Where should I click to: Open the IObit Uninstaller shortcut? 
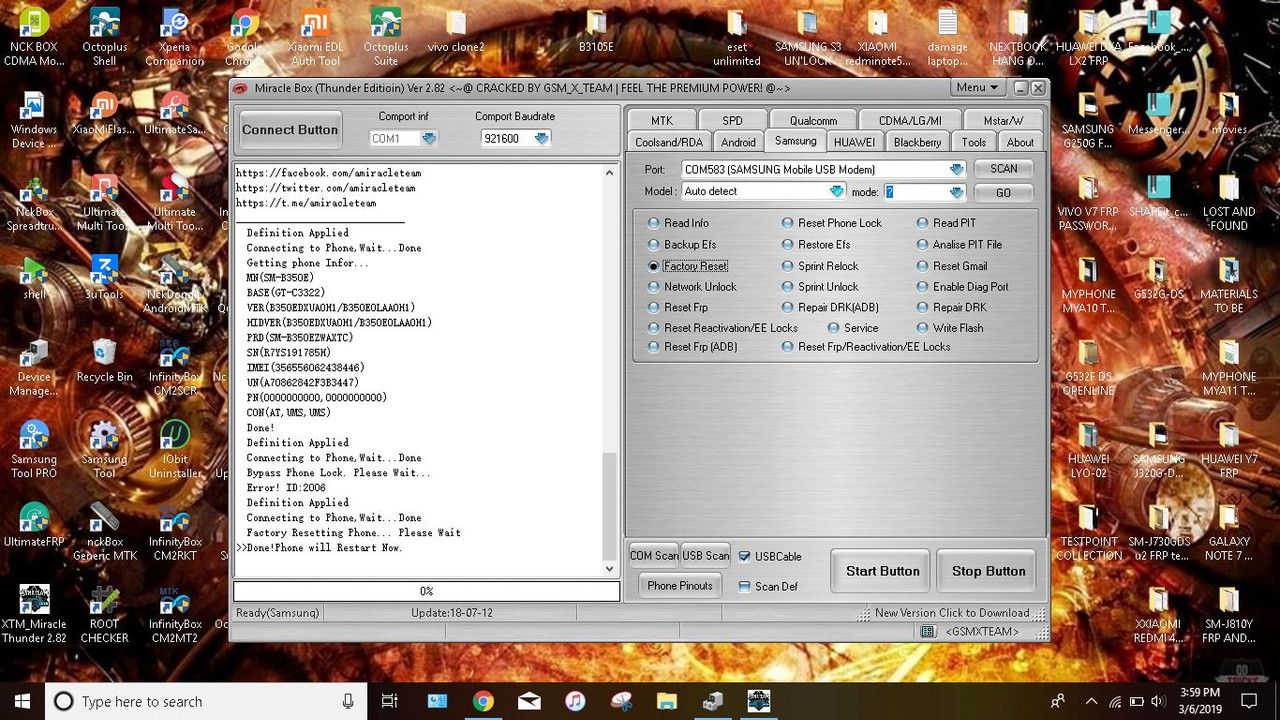click(175, 450)
